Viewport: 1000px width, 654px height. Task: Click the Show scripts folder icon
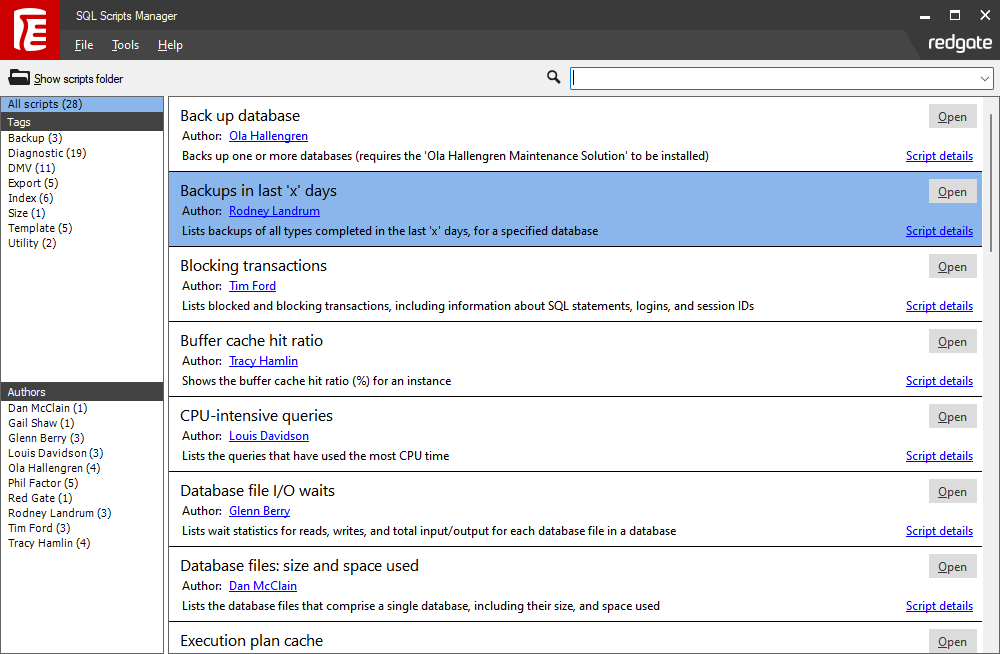pos(18,78)
